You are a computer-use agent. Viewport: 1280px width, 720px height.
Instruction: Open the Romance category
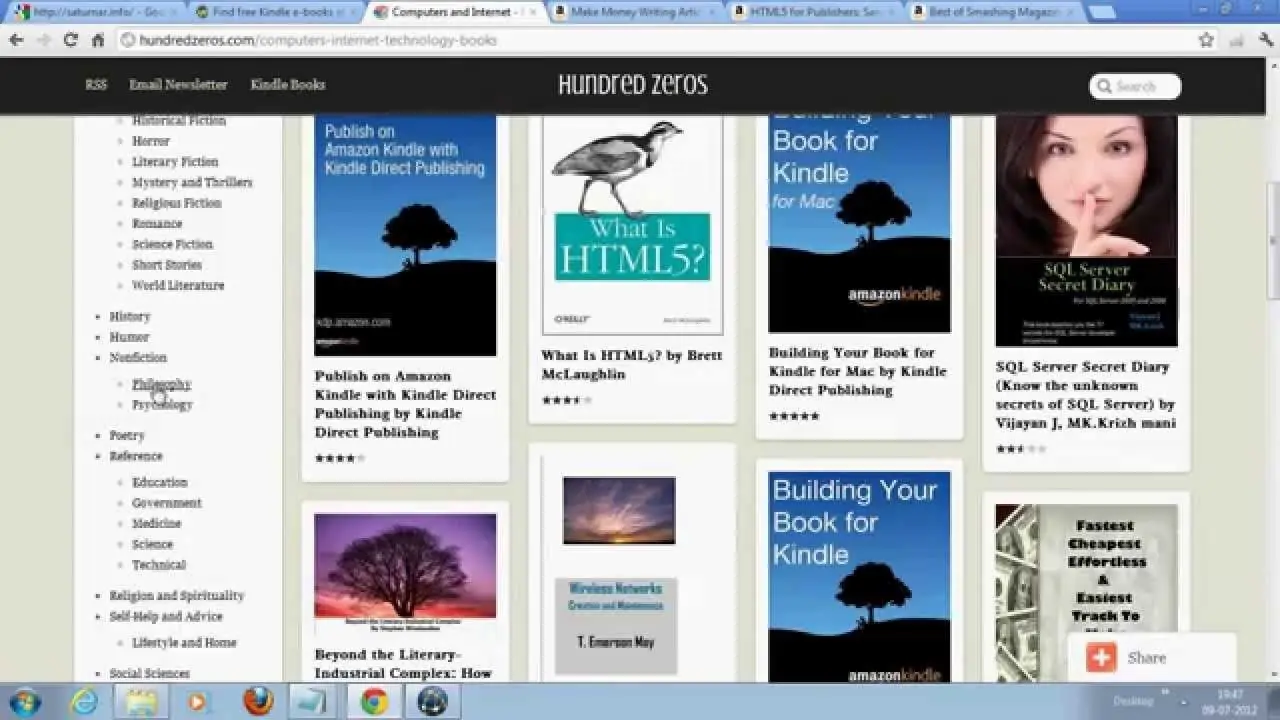click(157, 224)
